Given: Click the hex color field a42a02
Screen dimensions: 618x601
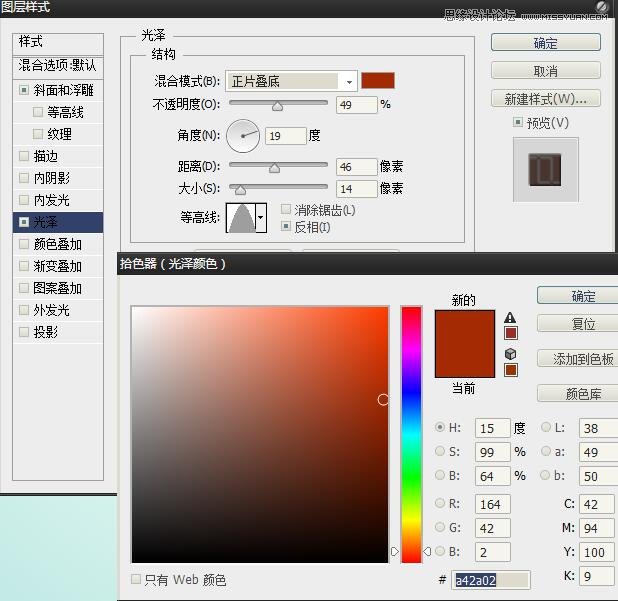Looking at the screenshot, I should point(491,580).
